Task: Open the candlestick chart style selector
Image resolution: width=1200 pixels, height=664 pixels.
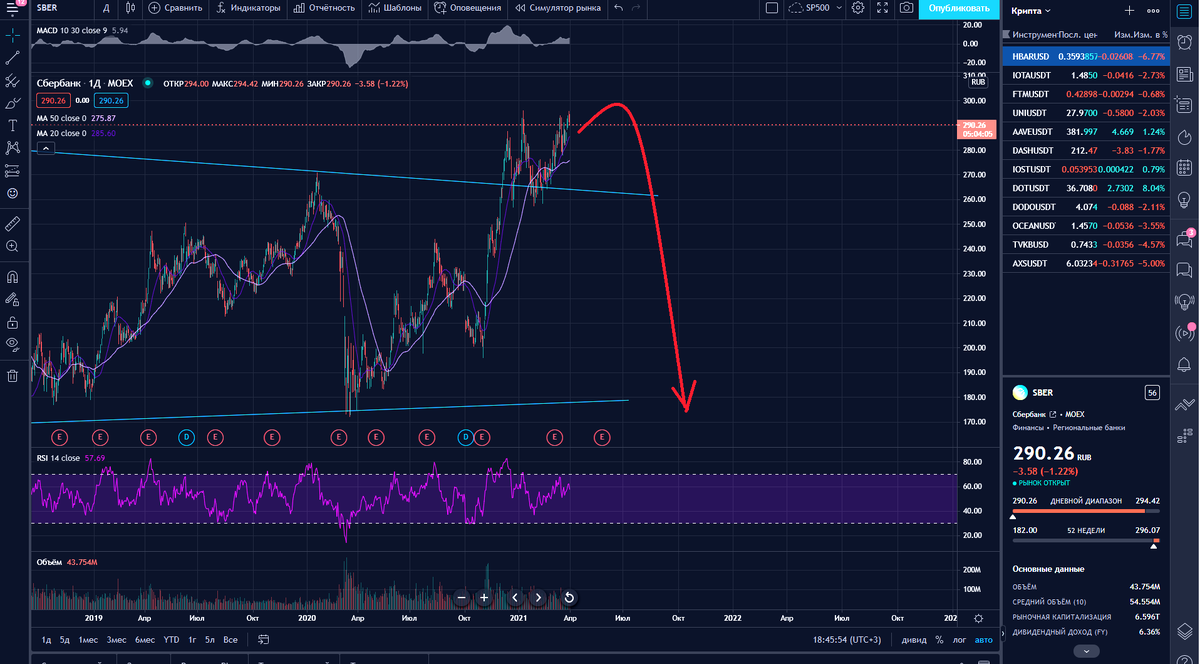Action: tap(130, 8)
